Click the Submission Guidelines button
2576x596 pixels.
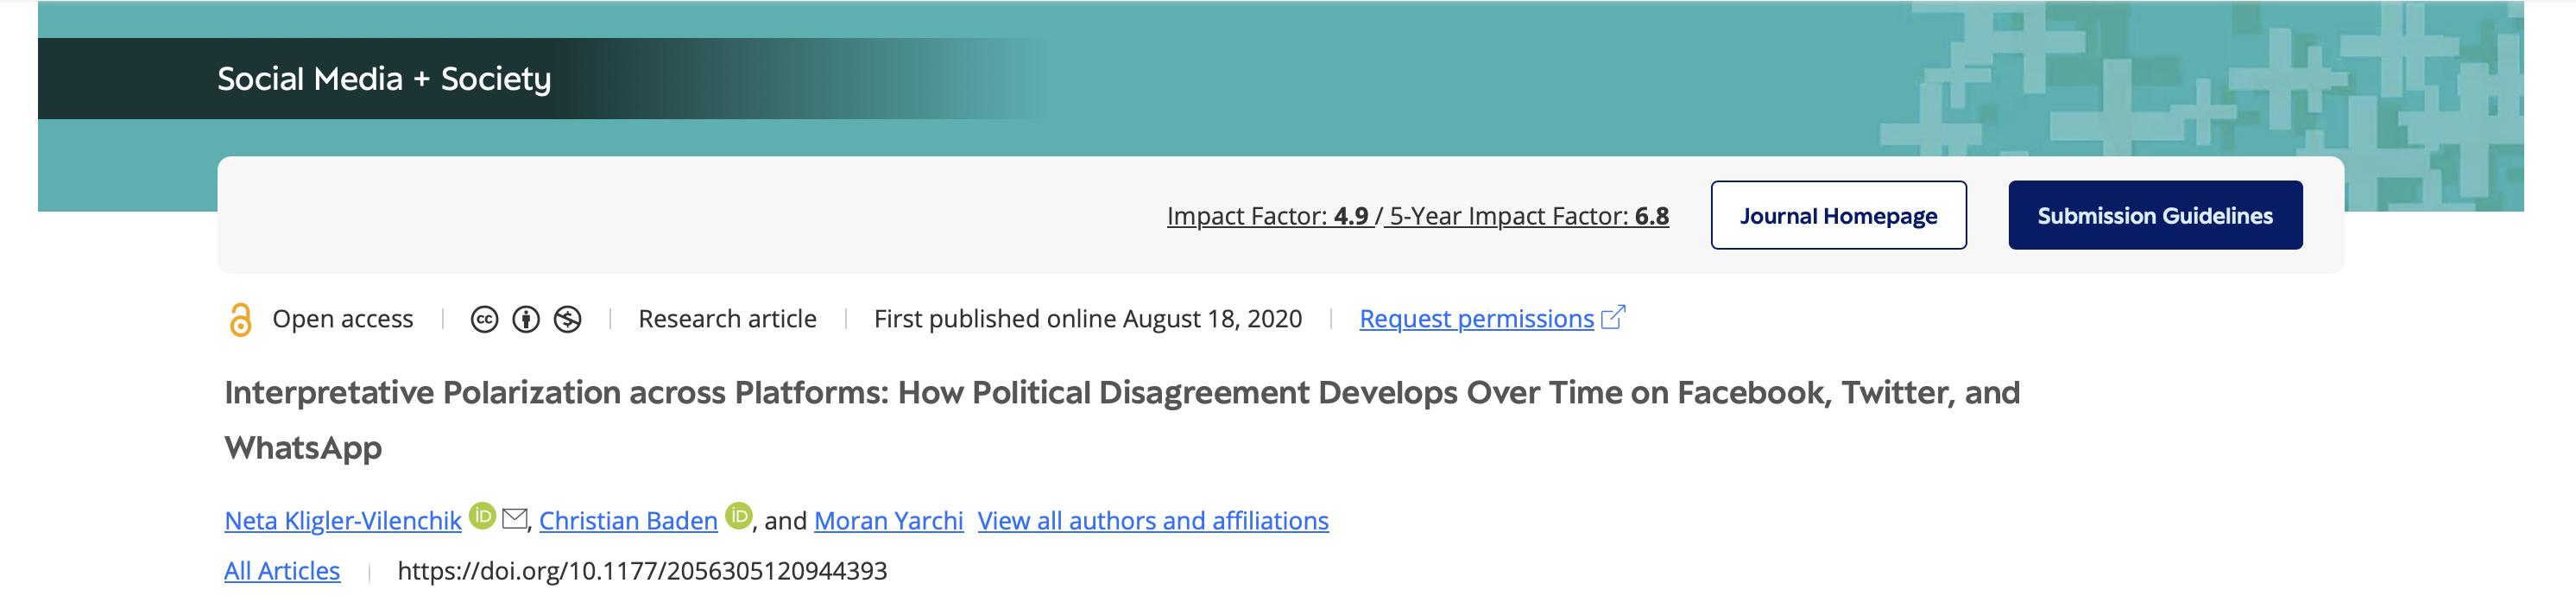(x=2155, y=216)
